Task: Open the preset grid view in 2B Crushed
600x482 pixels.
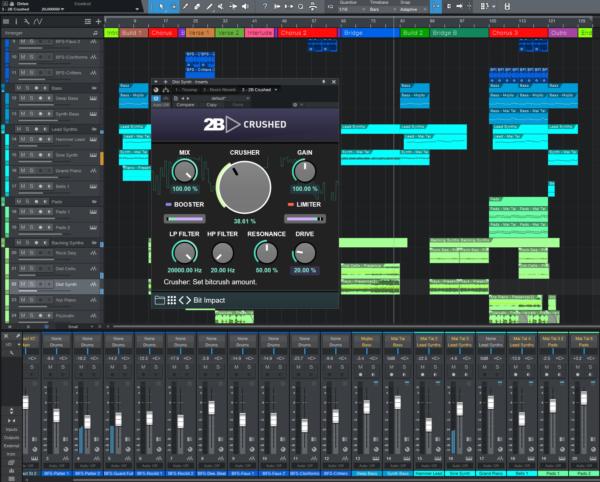Action: 172,300
